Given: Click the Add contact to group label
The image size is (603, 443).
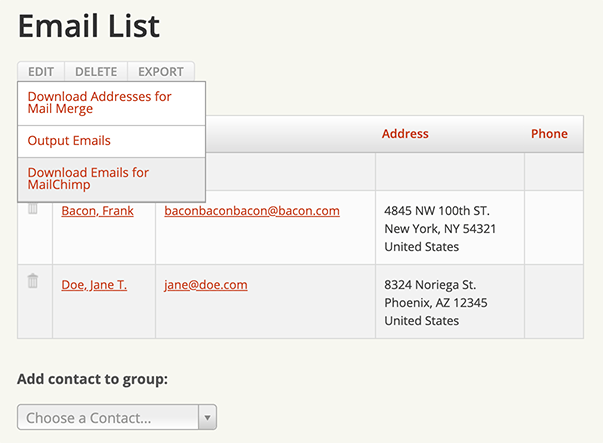Looking at the screenshot, I should (92, 380).
